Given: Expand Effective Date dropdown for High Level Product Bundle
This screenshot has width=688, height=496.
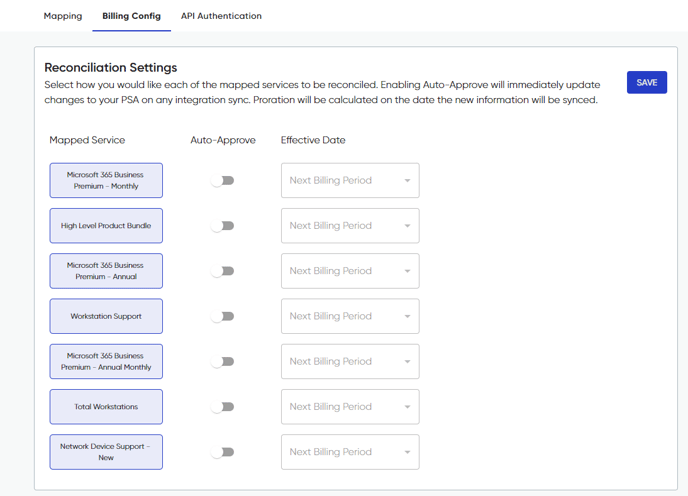Looking at the screenshot, I should pyautogui.click(x=350, y=226).
